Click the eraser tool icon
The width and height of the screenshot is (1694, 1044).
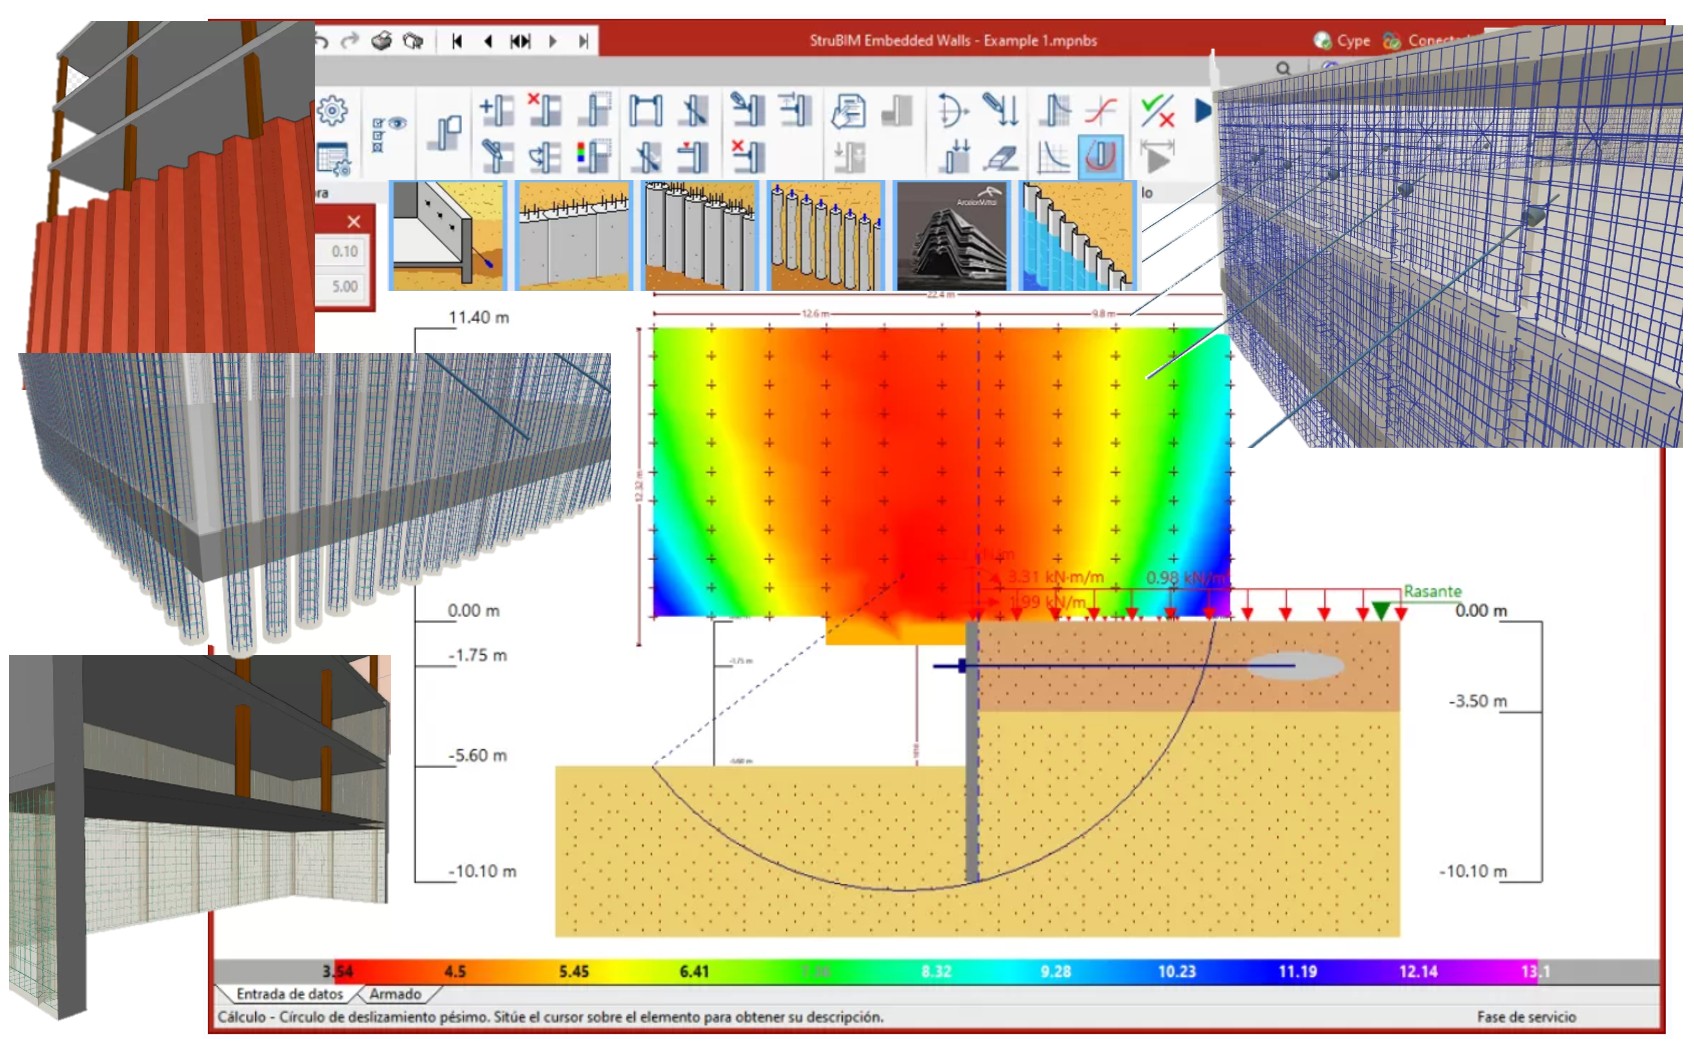(x=1001, y=157)
